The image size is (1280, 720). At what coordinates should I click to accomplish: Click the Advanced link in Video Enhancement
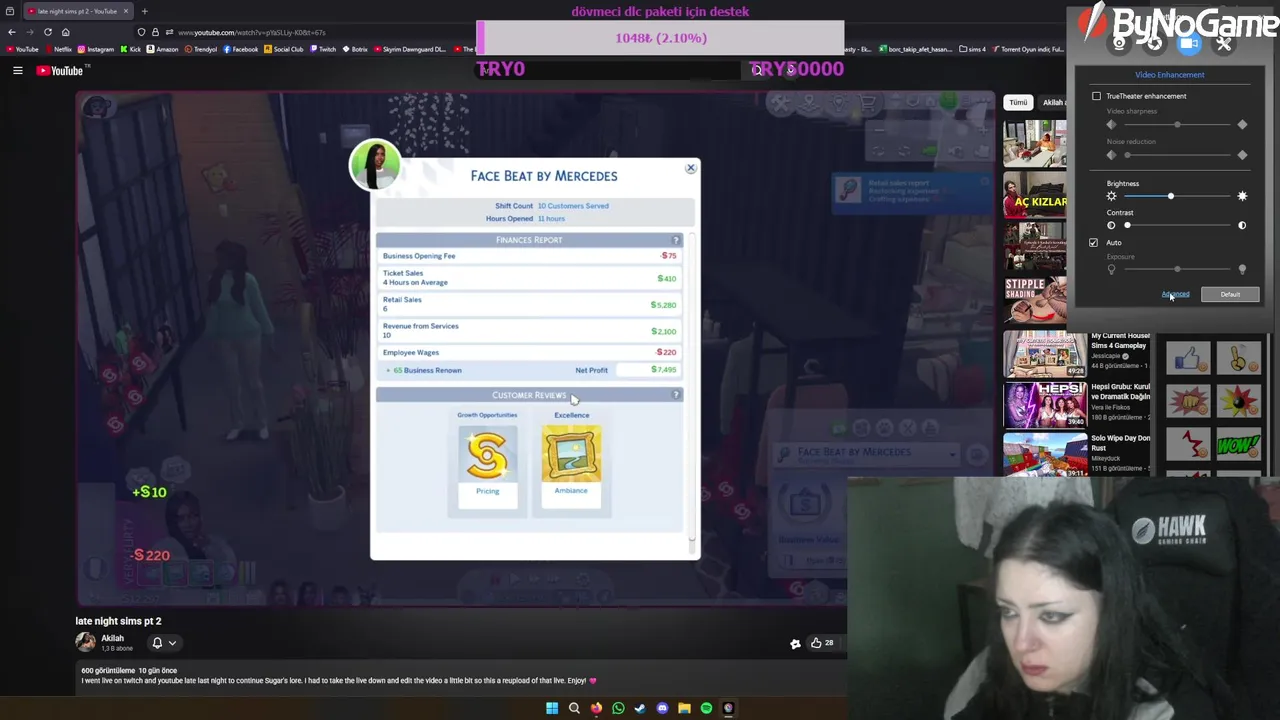[x=1176, y=295]
